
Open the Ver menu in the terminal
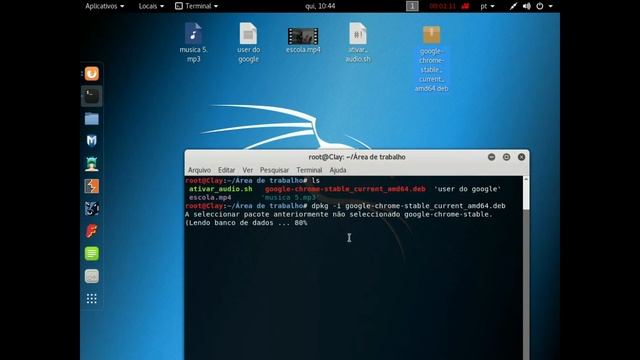point(247,170)
